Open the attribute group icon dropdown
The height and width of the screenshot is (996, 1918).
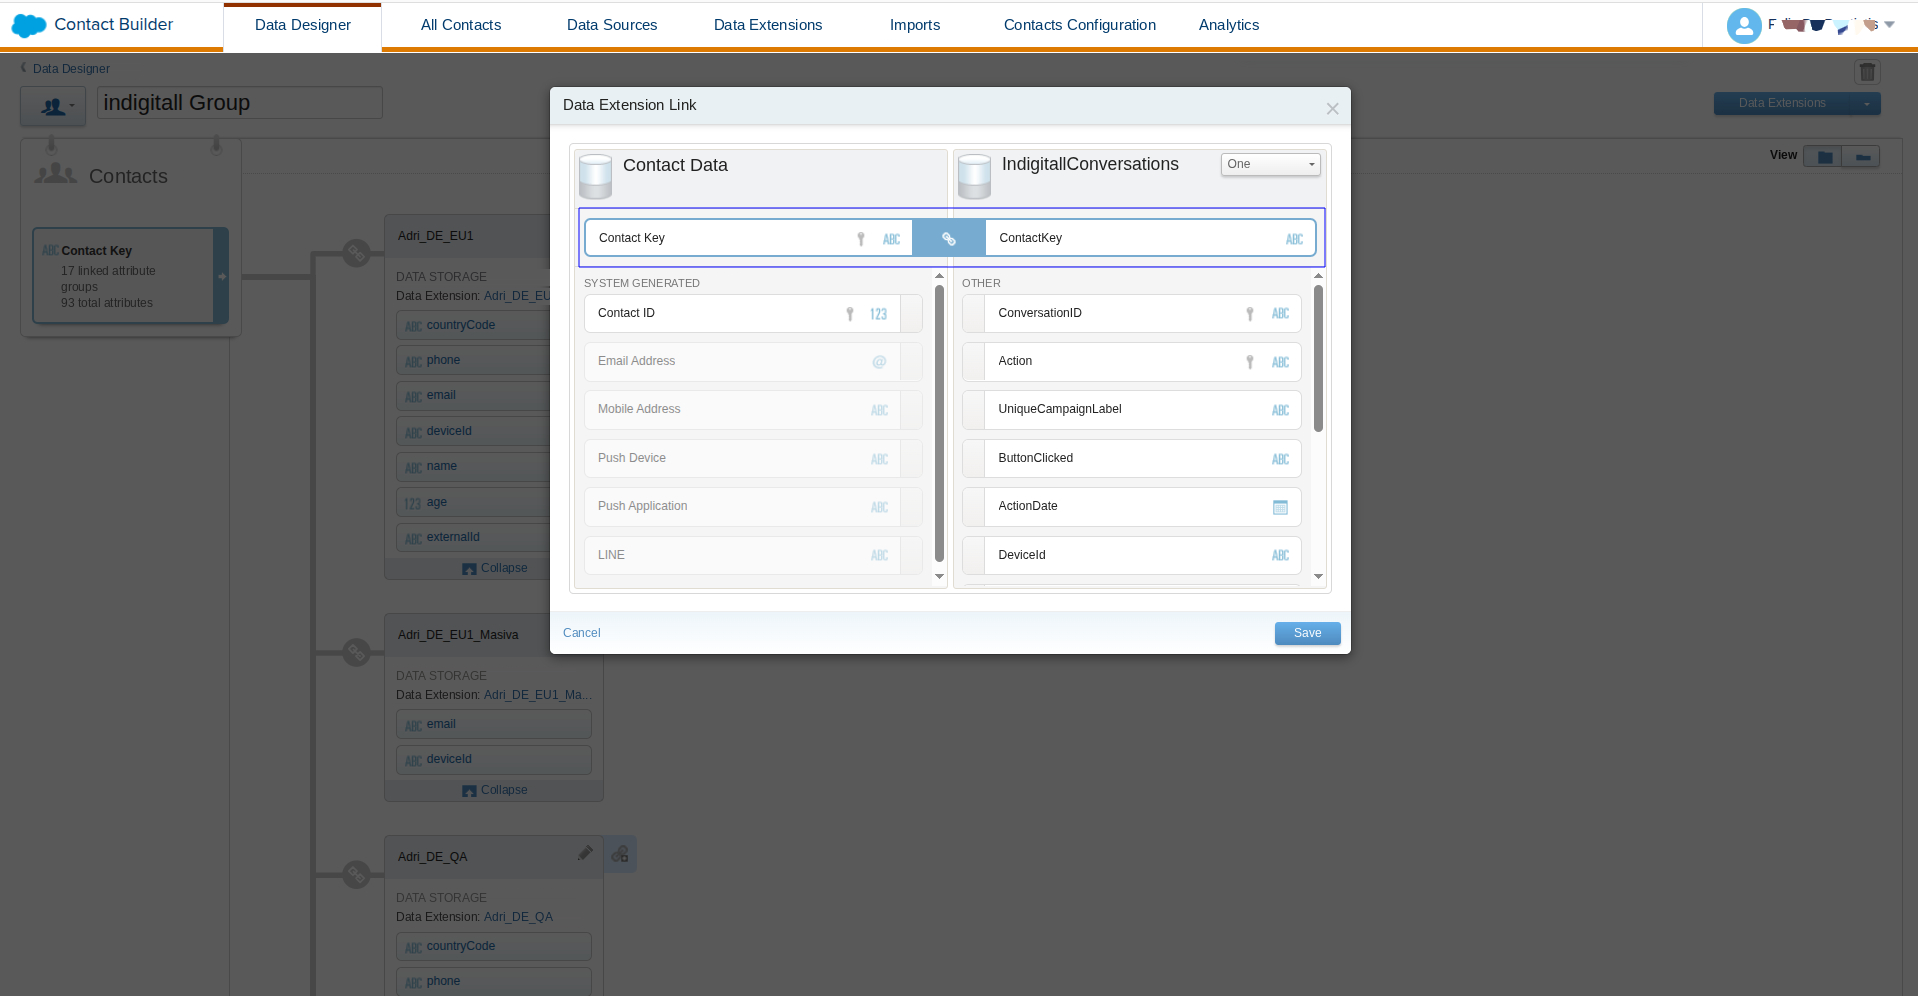click(53, 106)
